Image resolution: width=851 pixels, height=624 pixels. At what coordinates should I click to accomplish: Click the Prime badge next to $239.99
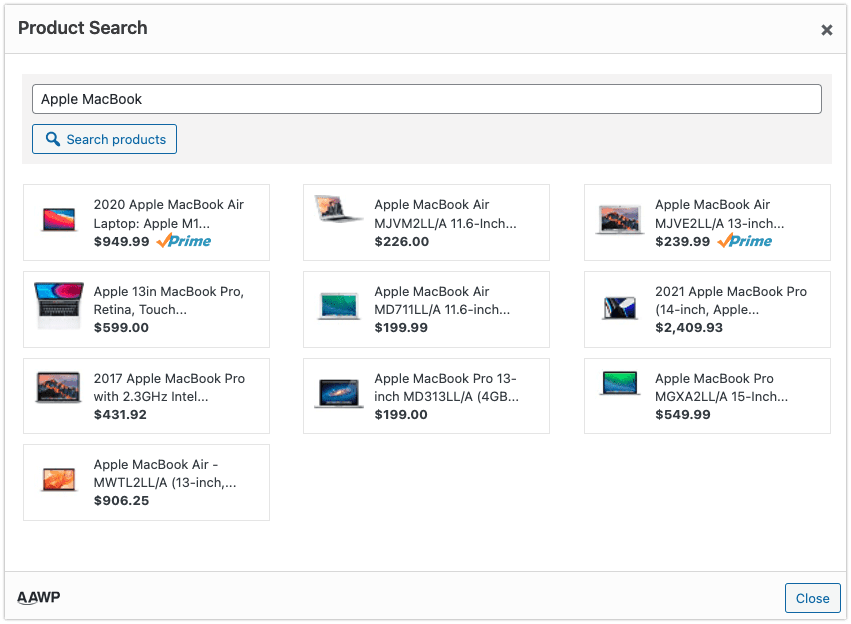(x=745, y=241)
